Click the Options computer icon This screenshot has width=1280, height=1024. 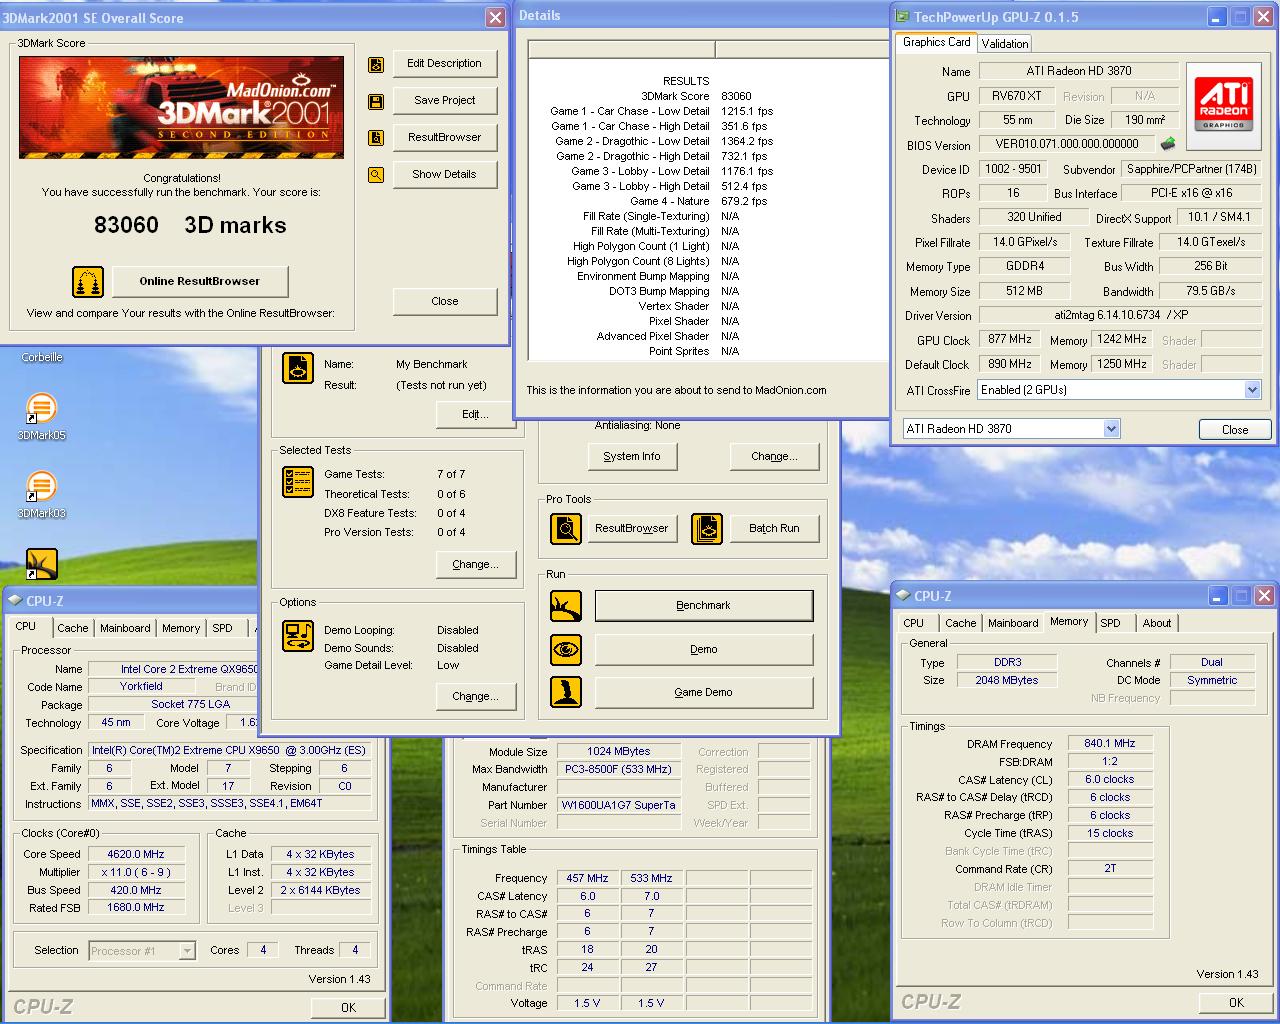(x=298, y=636)
